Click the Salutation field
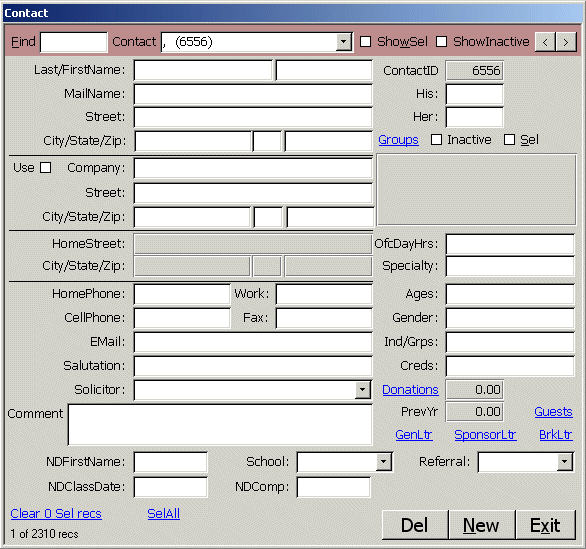This screenshot has width=586, height=549. click(253, 366)
